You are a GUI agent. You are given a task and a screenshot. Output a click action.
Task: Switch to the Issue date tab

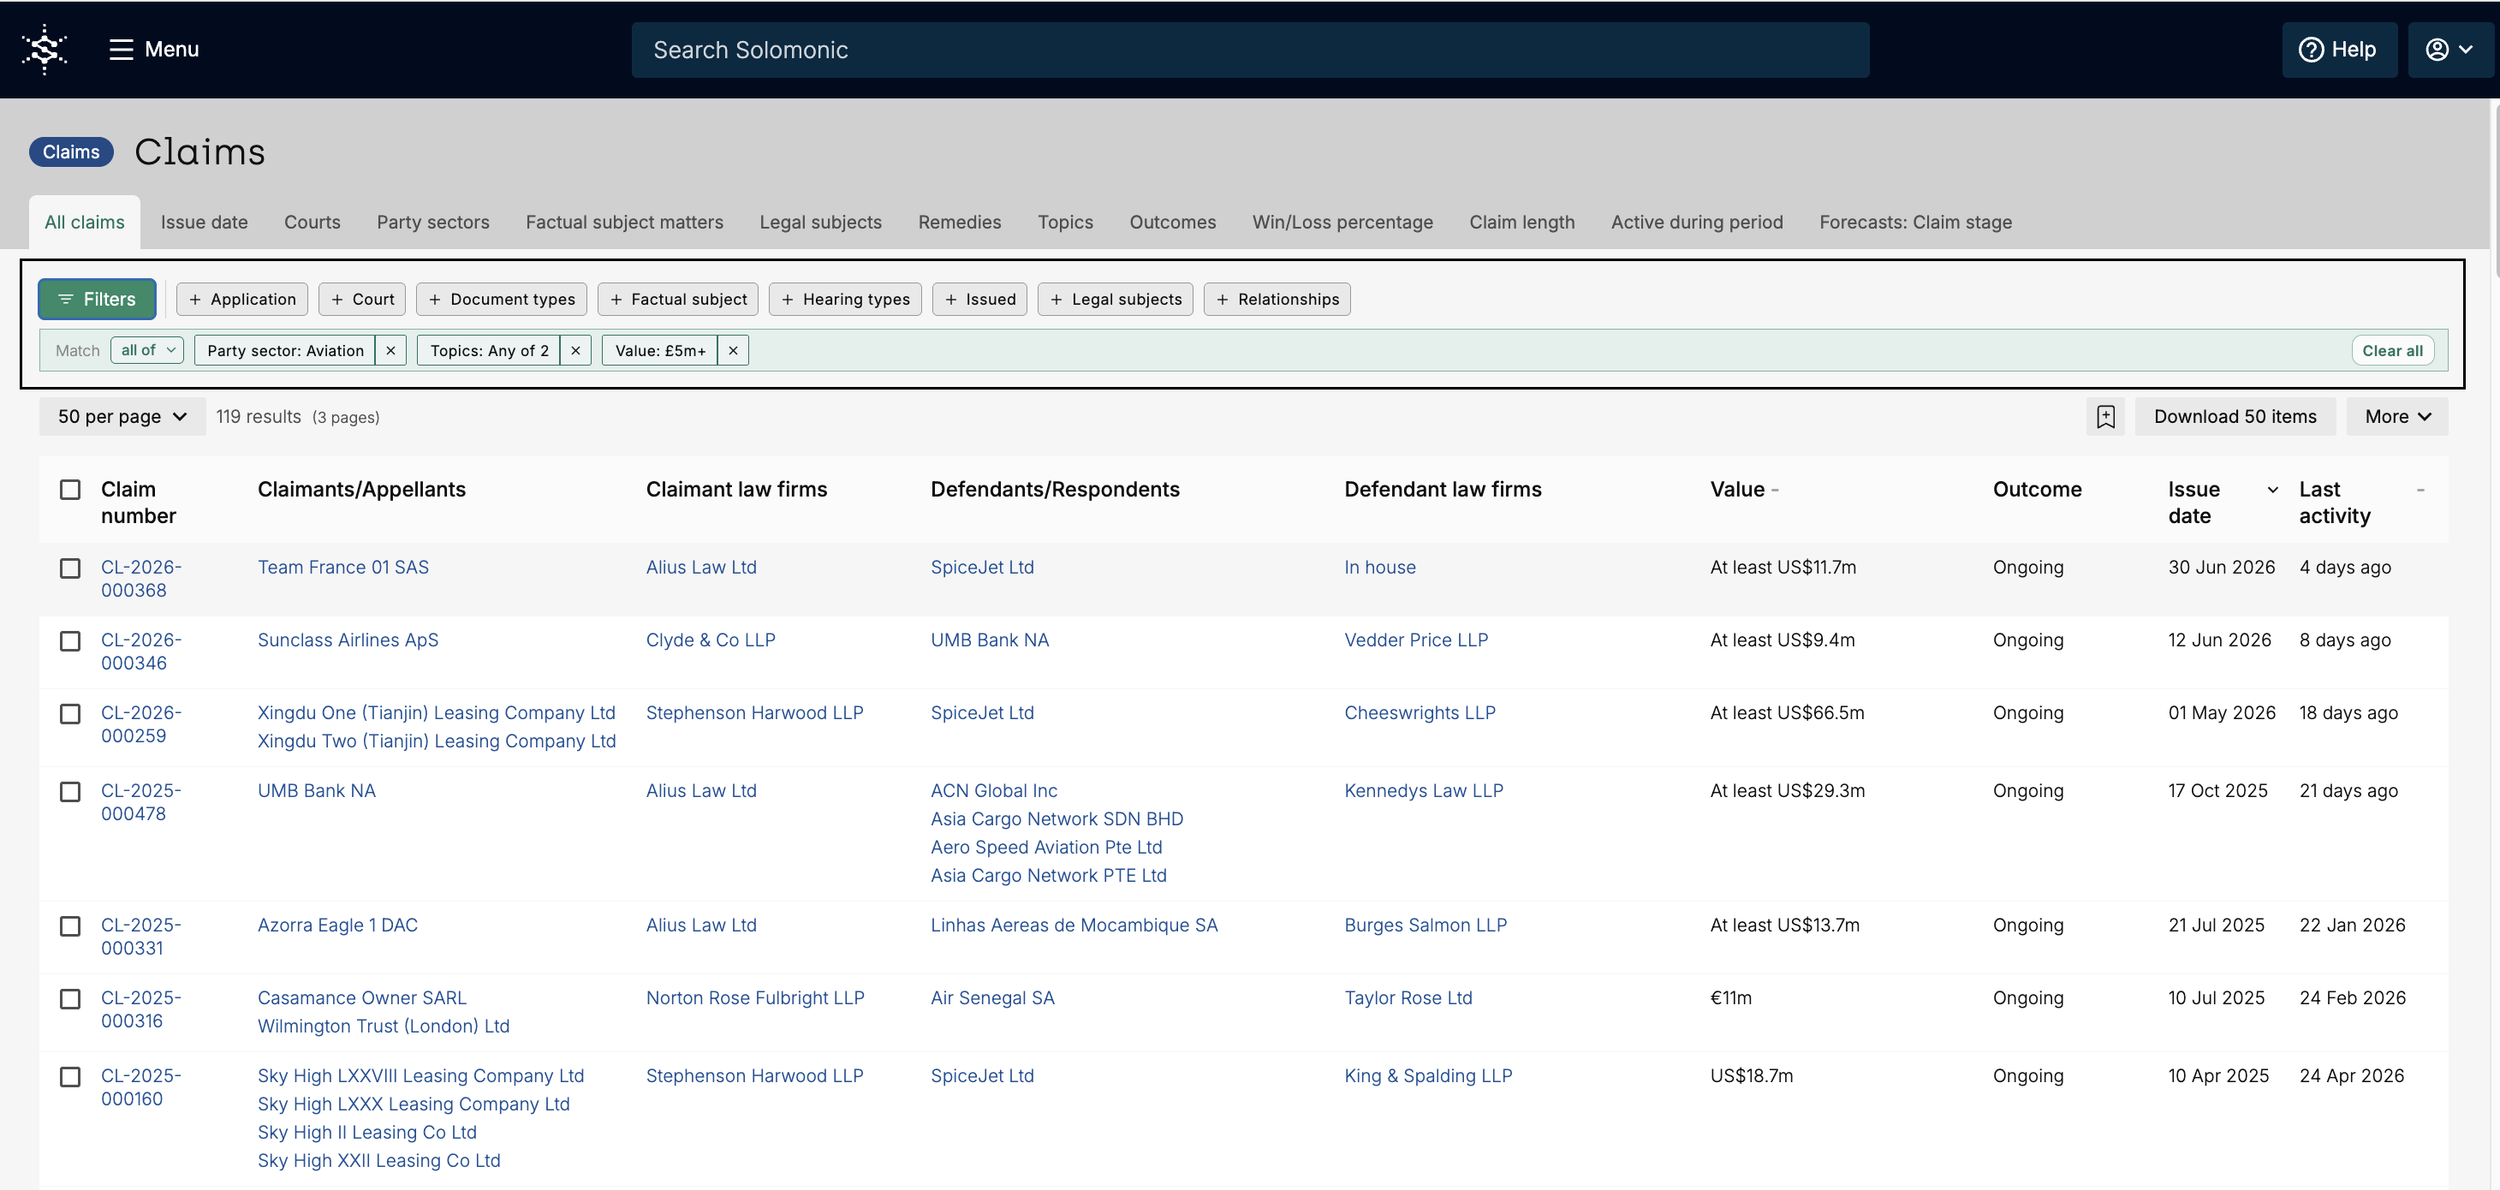[204, 222]
